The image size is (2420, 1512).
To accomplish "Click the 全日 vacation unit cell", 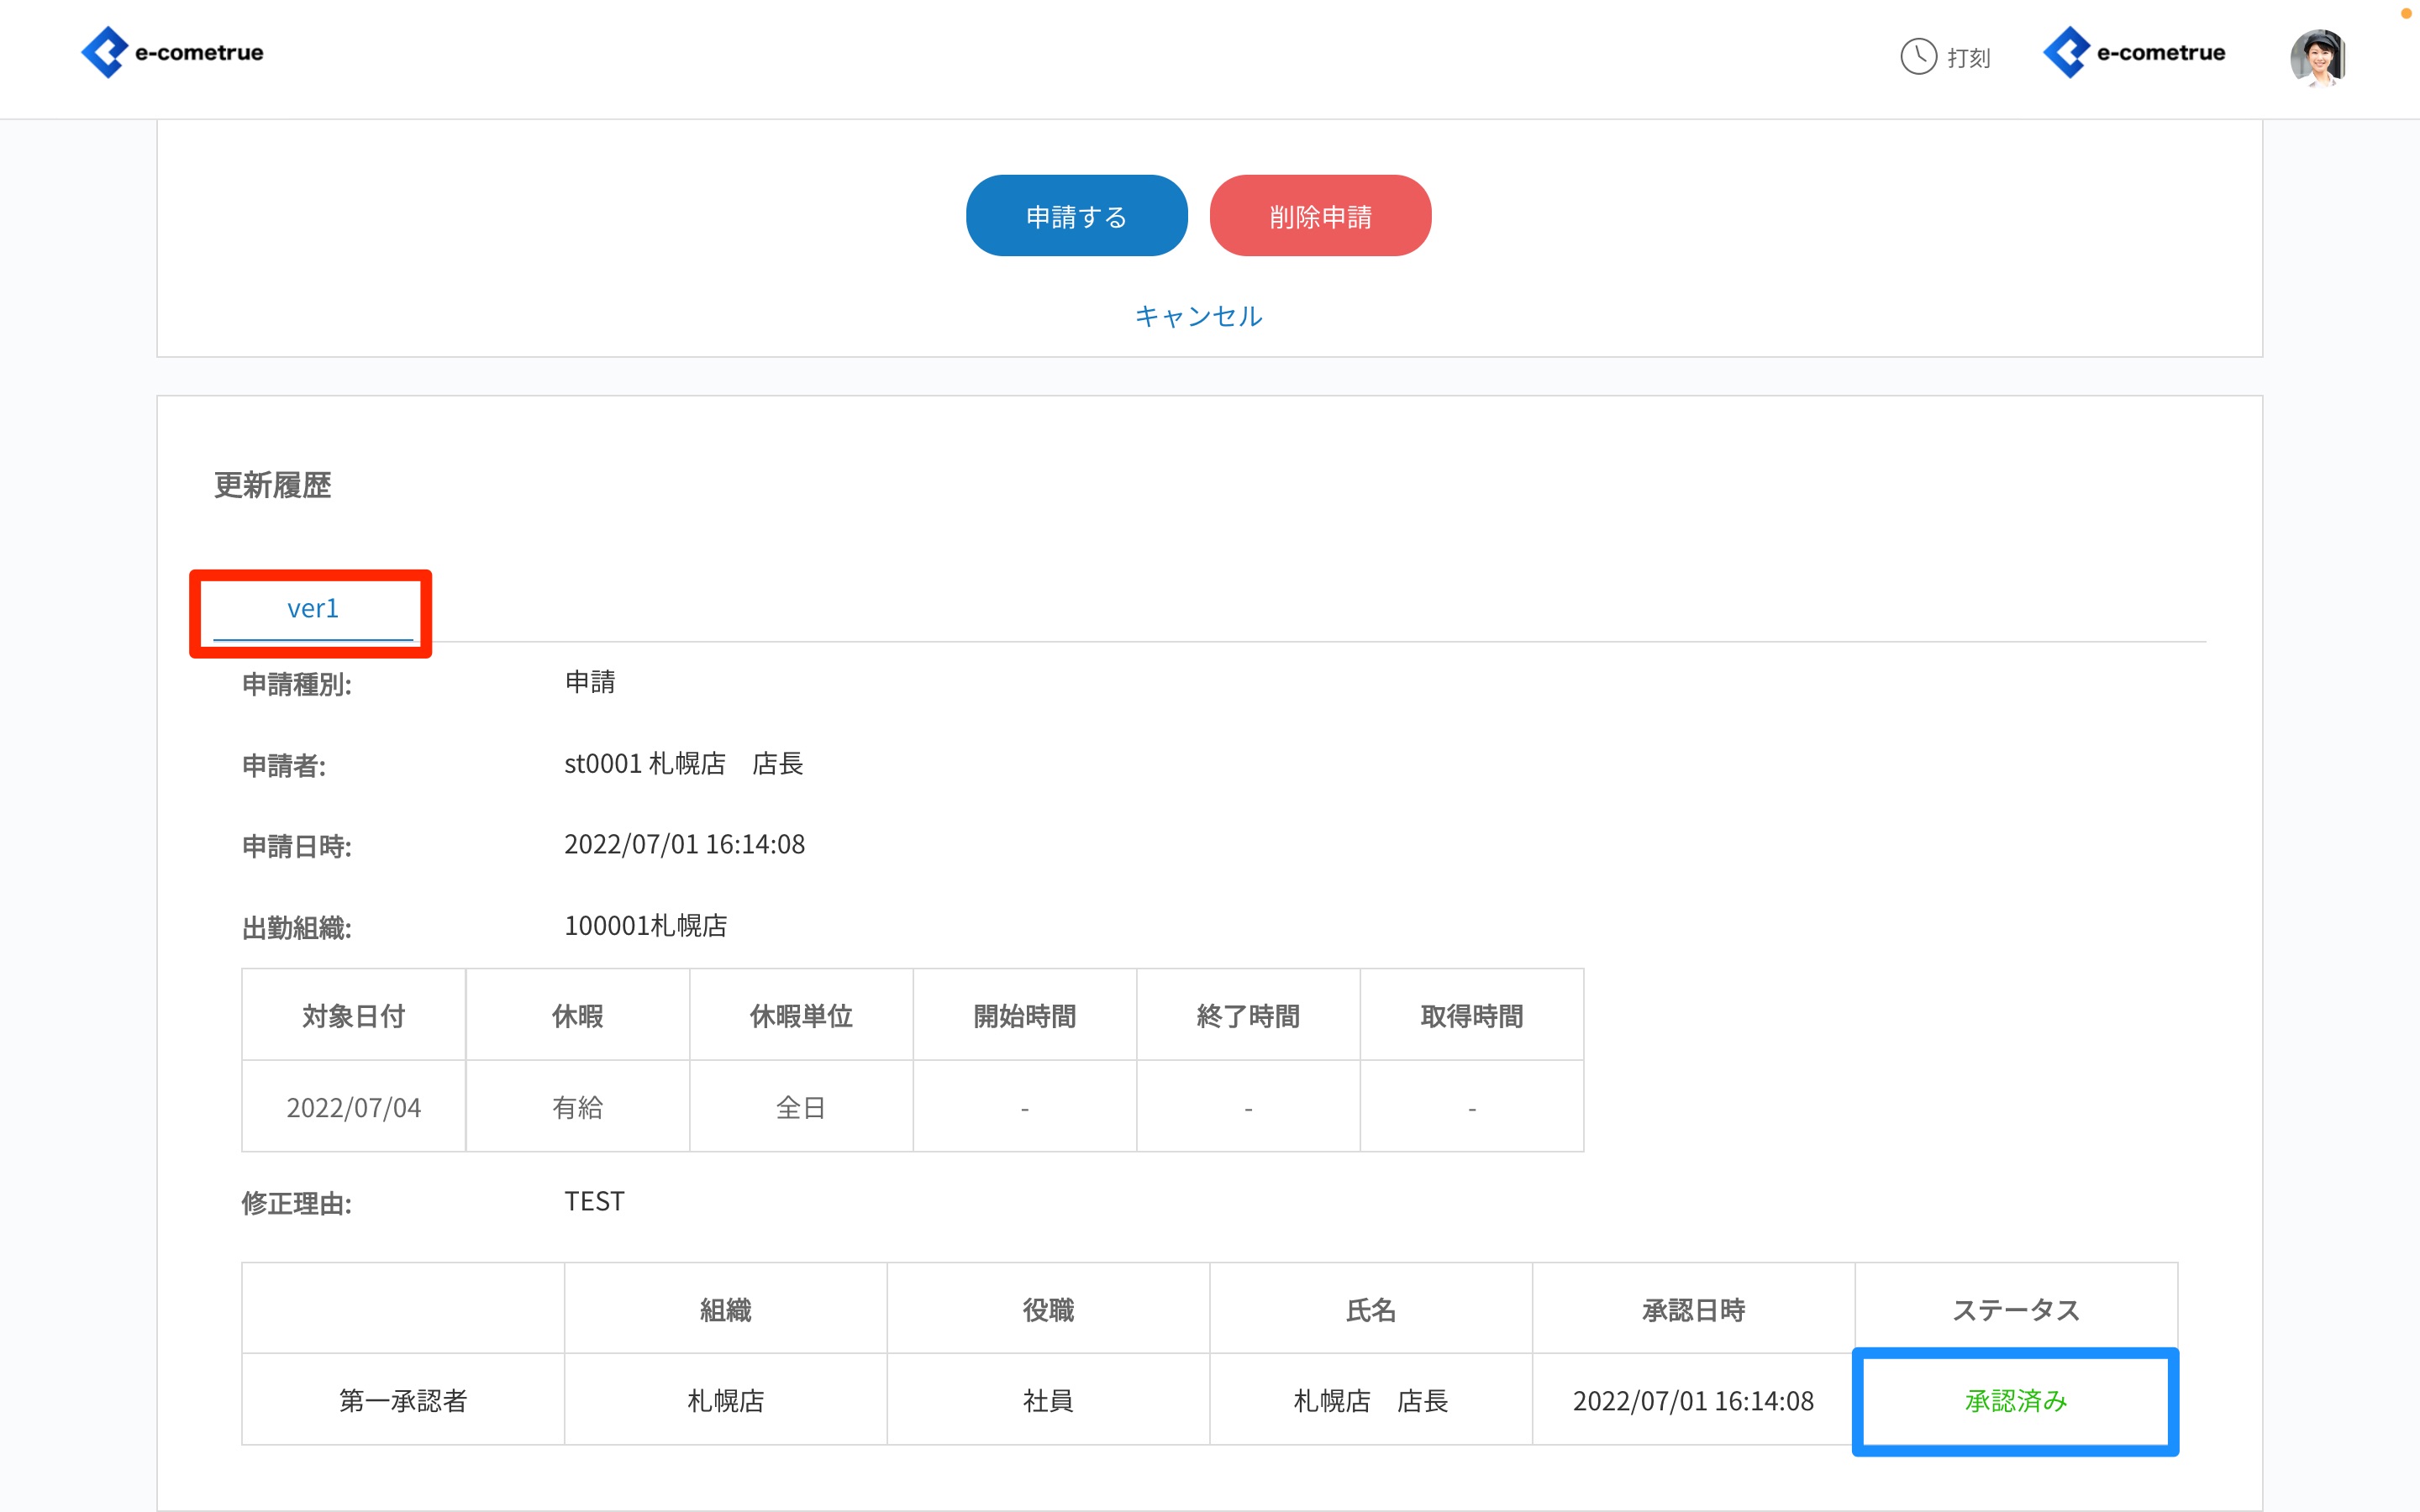I will pos(800,1107).
